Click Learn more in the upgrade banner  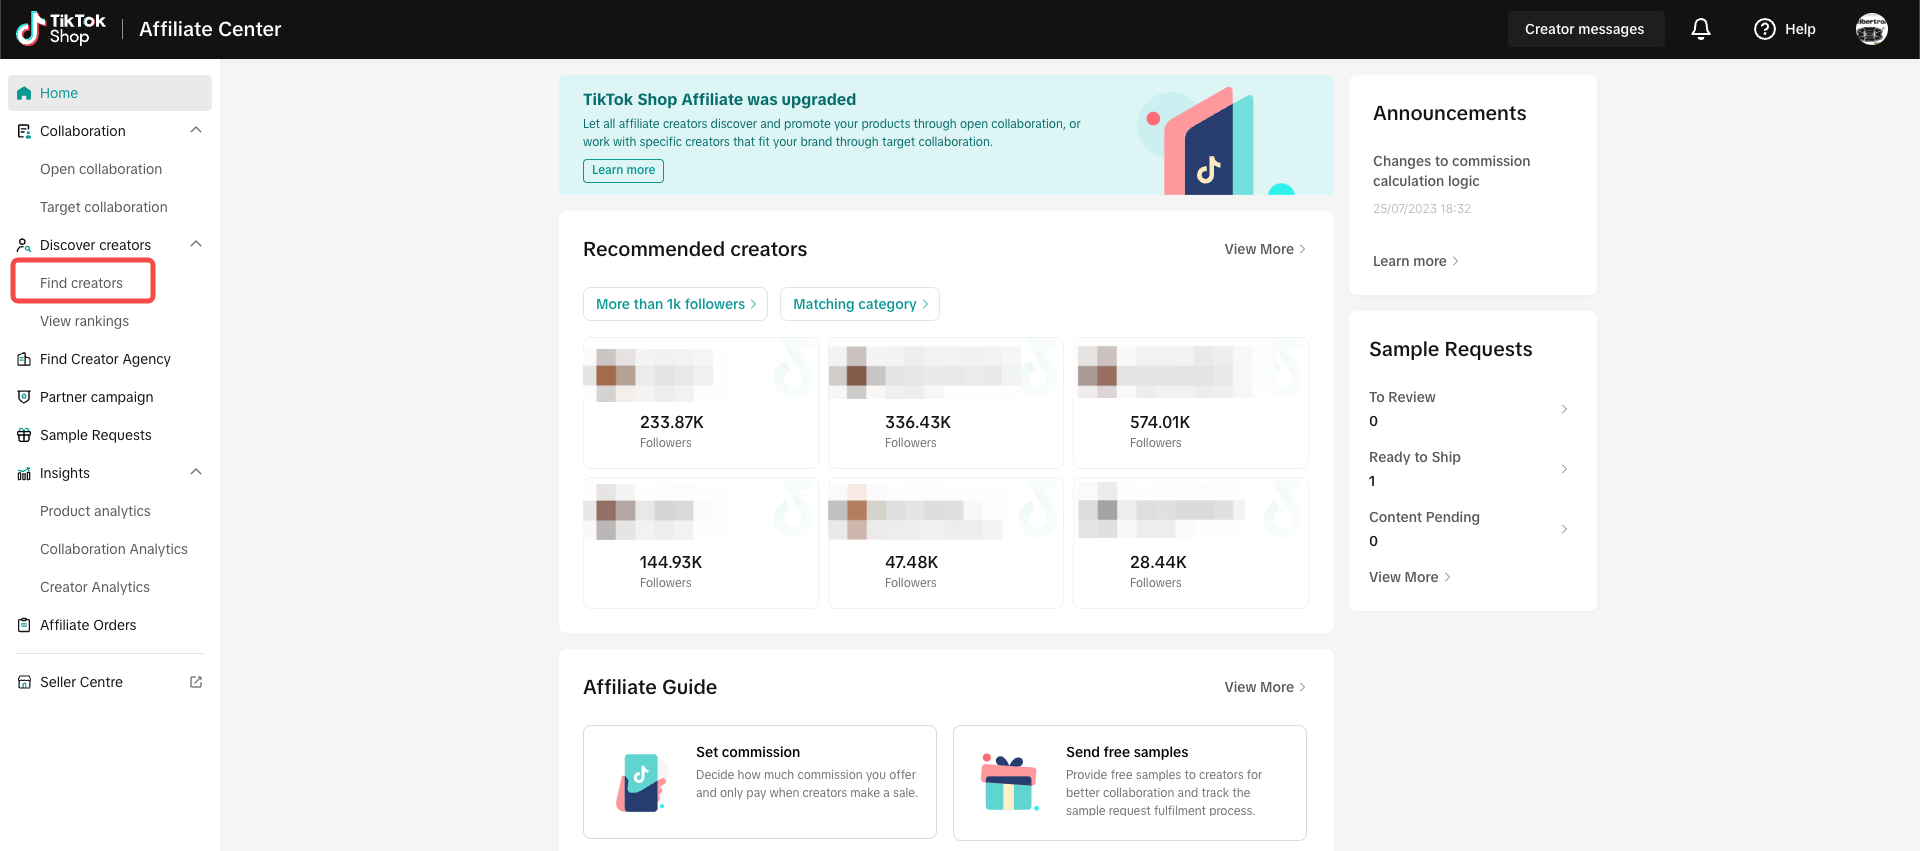[x=623, y=170]
